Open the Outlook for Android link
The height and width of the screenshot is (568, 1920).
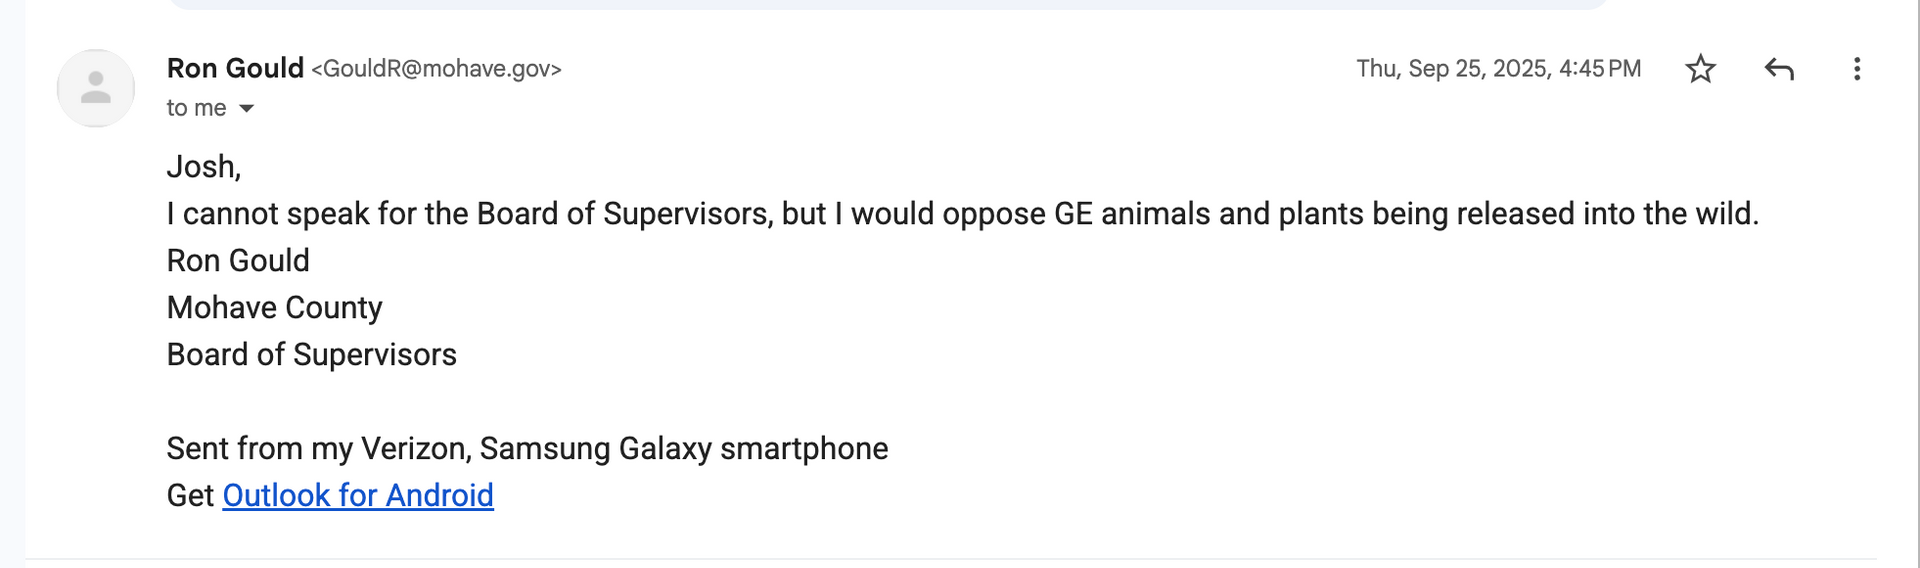(358, 495)
